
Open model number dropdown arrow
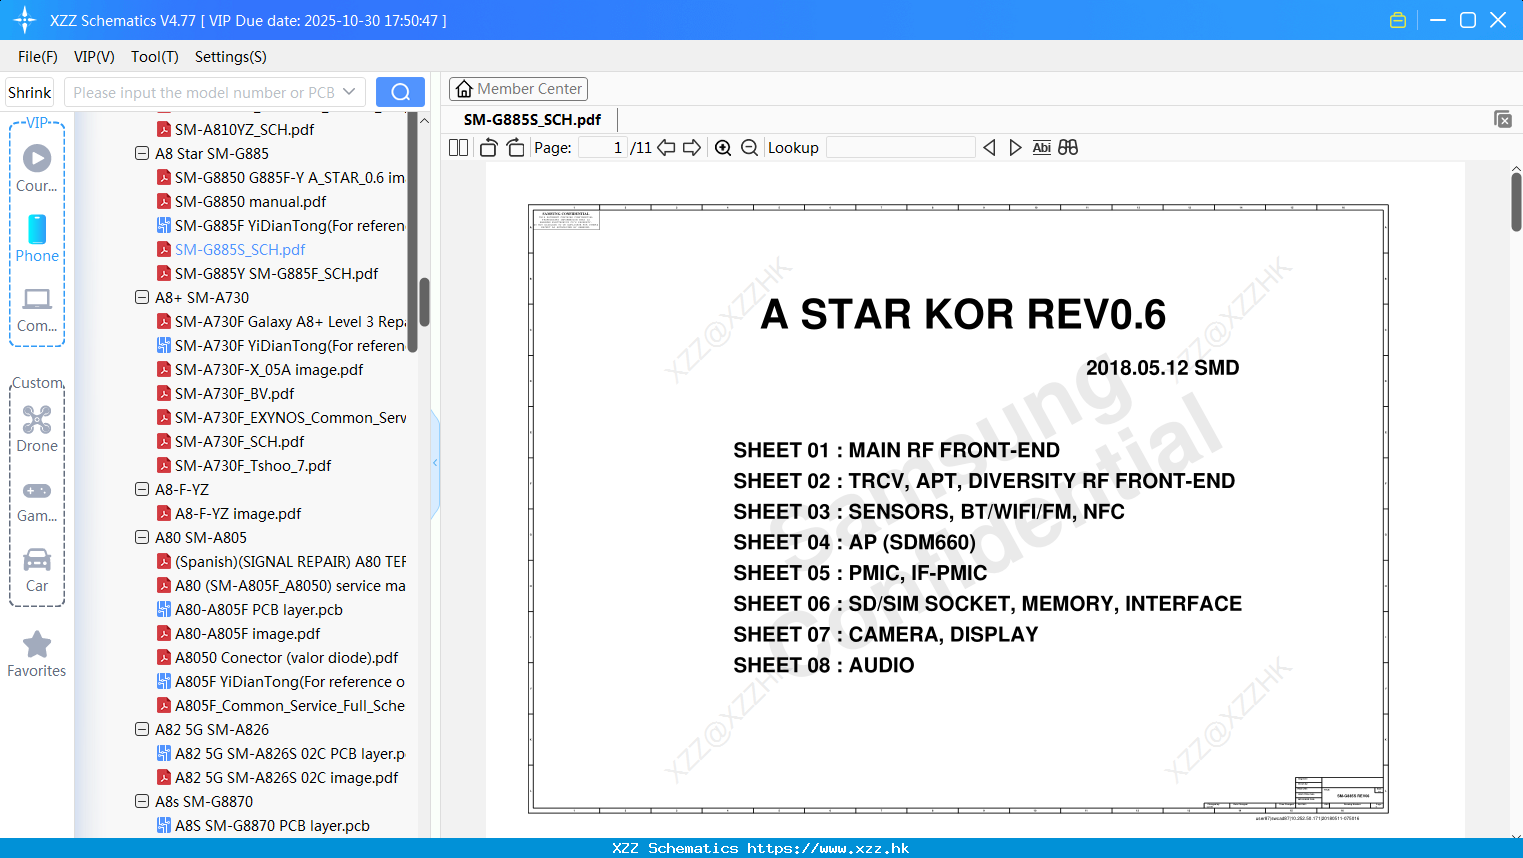pyautogui.click(x=349, y=92)
